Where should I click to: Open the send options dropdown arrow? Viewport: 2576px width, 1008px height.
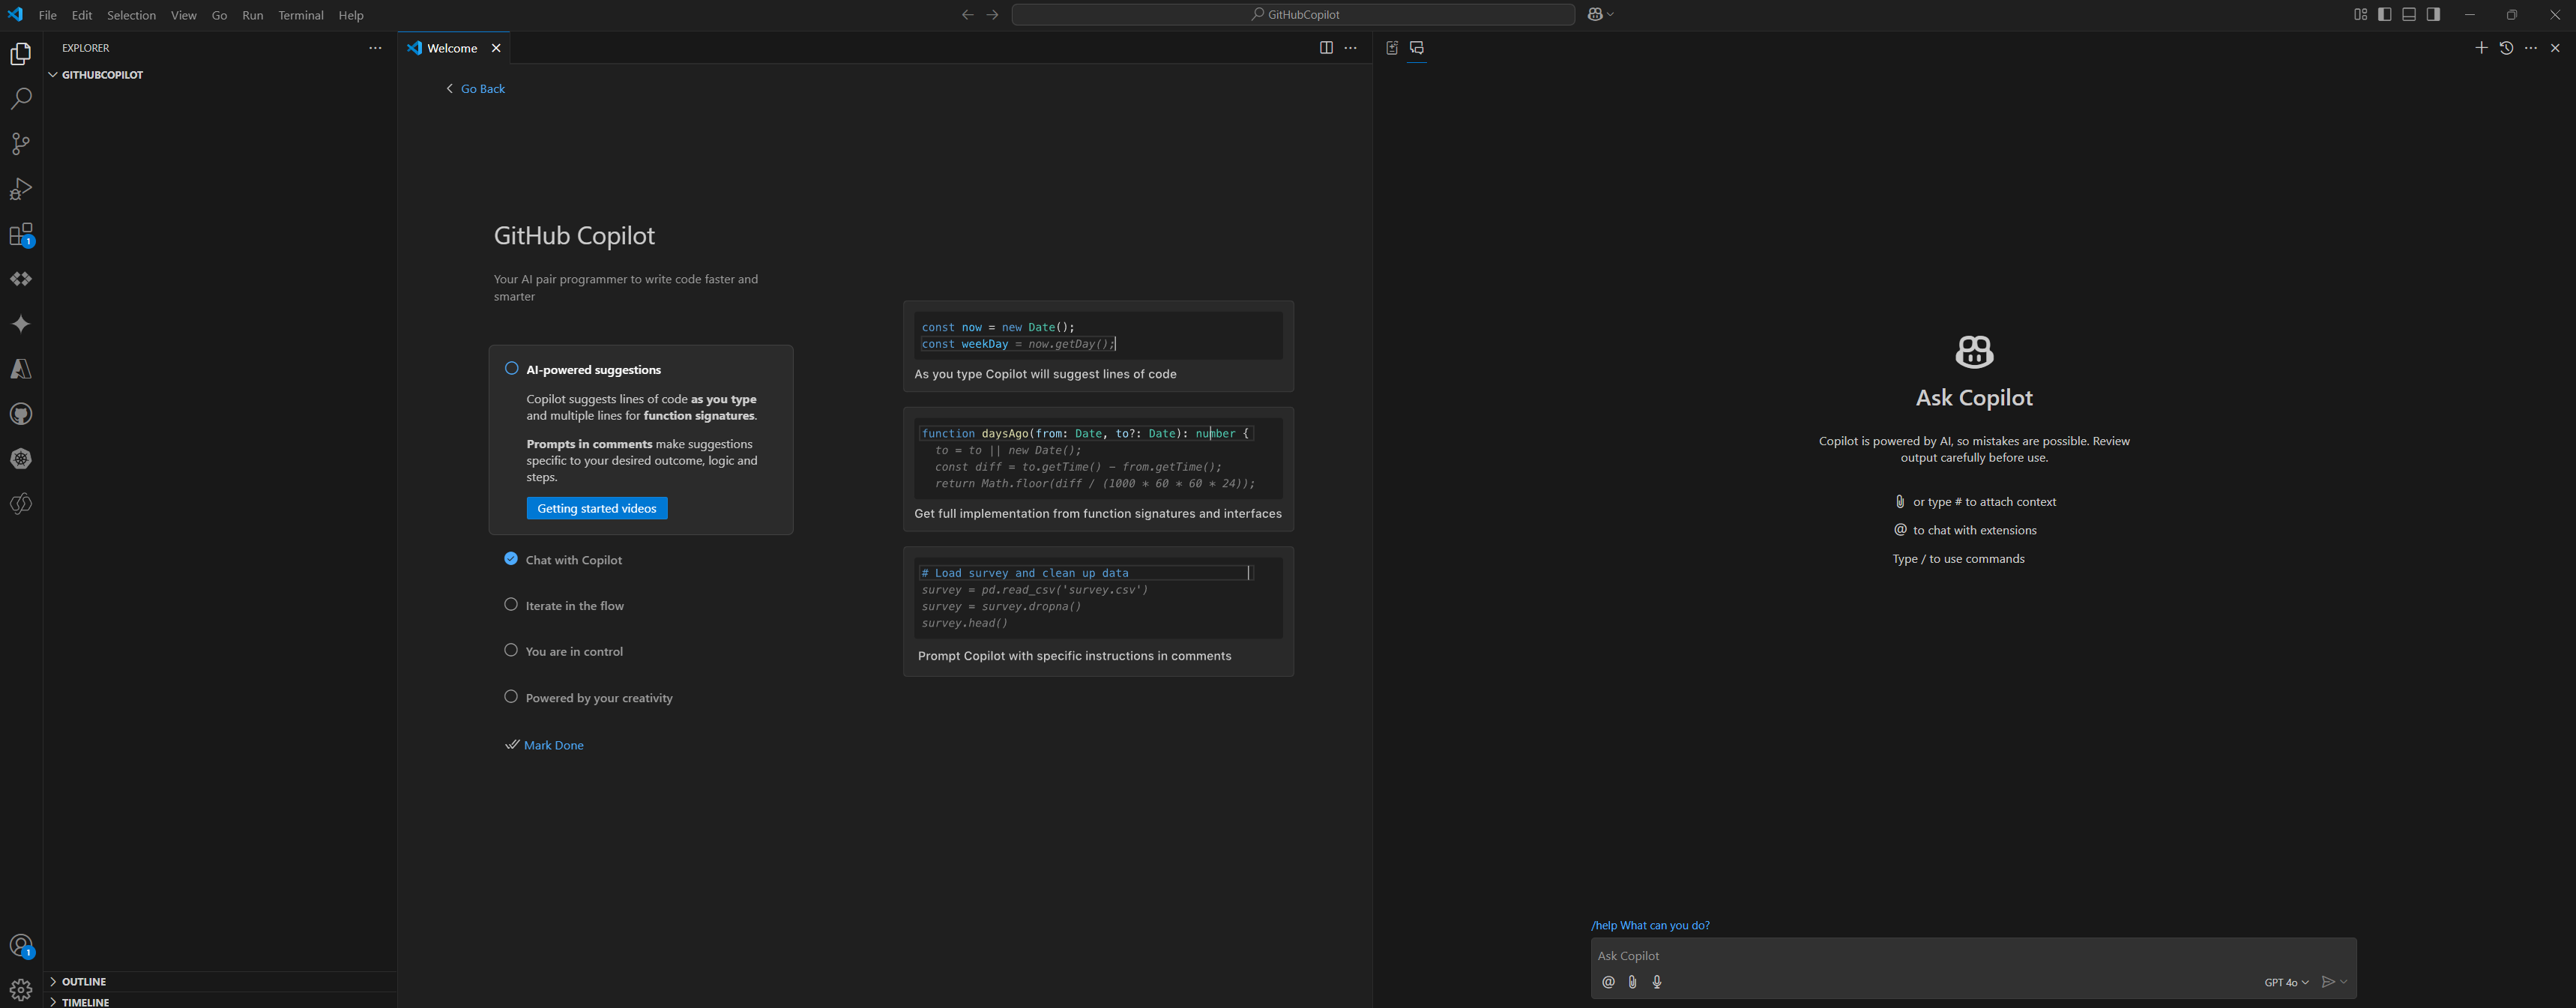pyautogui.click(x=2344, y=982)
